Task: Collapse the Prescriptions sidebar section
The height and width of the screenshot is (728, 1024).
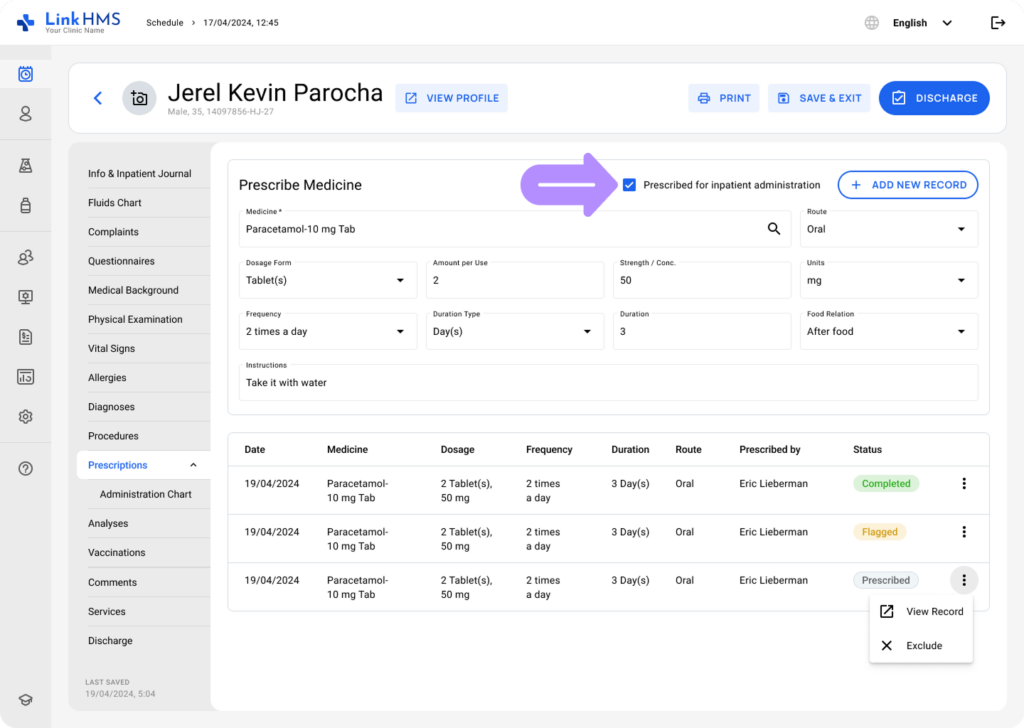Action: click(193, 465)
